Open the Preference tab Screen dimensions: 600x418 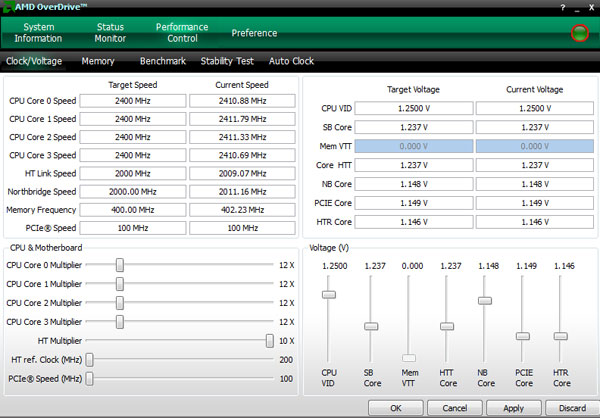coord(254,33)
